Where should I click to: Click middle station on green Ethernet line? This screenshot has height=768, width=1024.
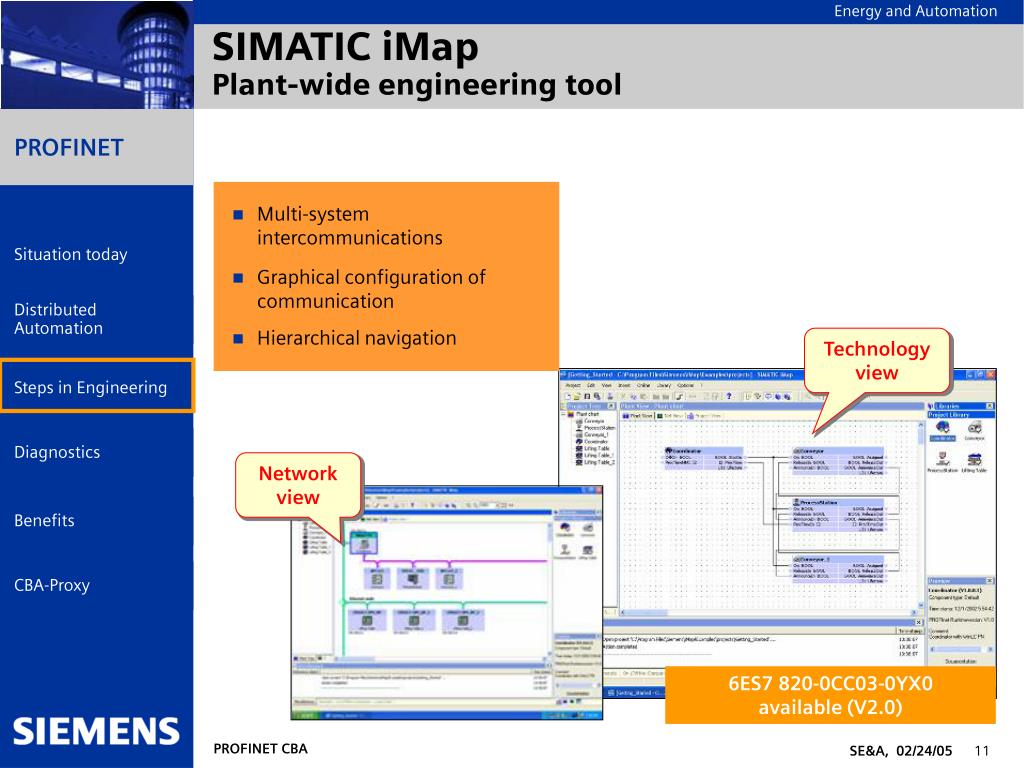click(x=414, y=620)
